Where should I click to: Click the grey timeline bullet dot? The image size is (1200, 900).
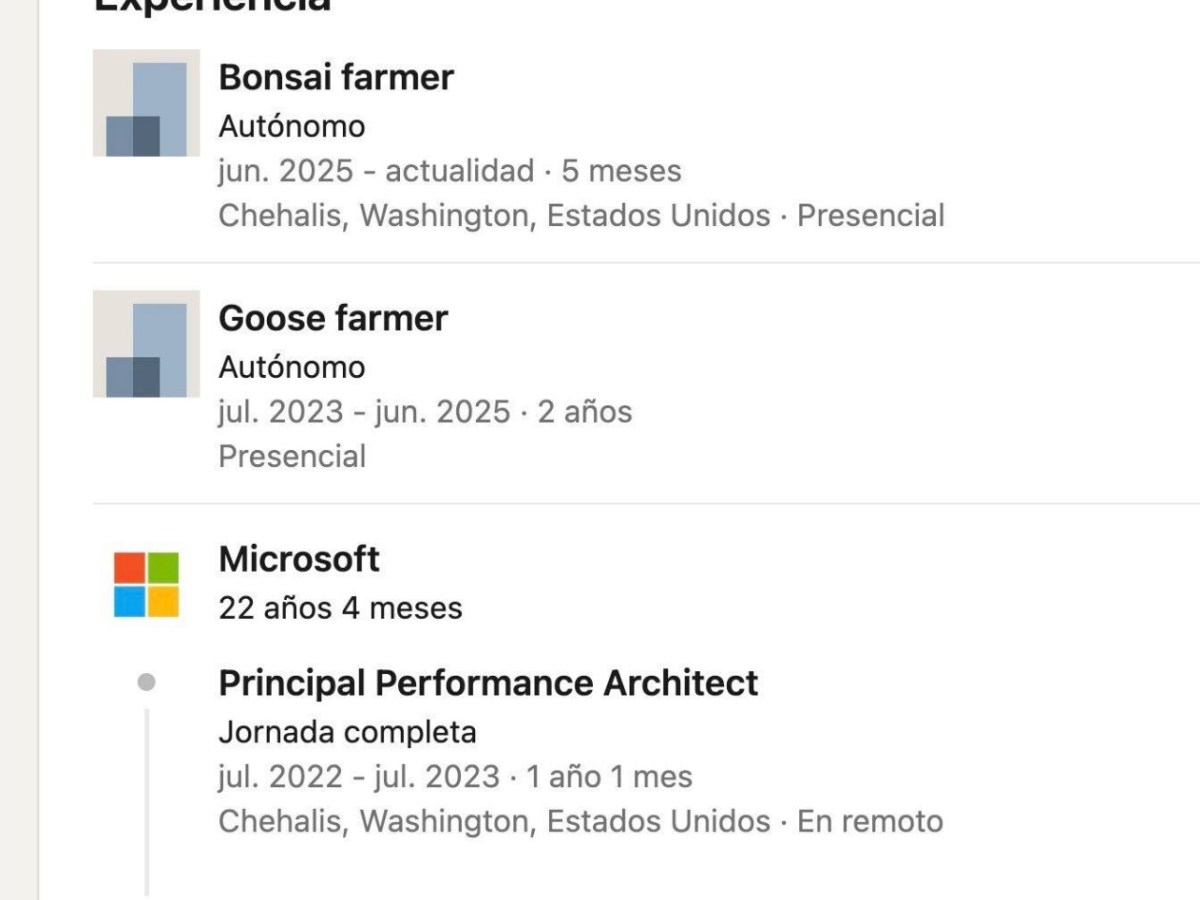(146, 683)
